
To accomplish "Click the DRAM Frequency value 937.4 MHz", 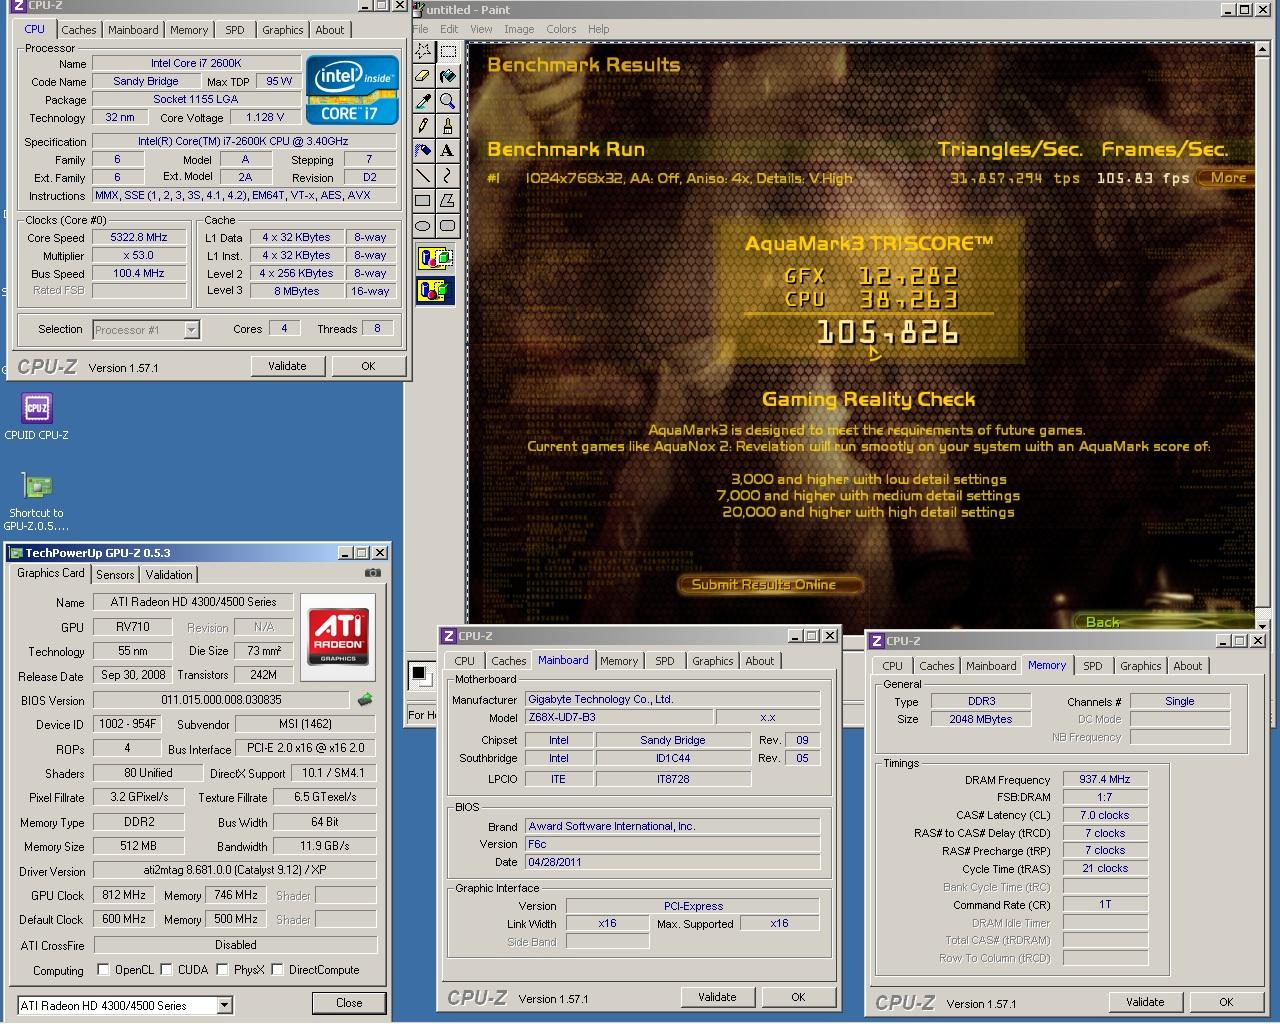I will click(x=1105, y=780).
